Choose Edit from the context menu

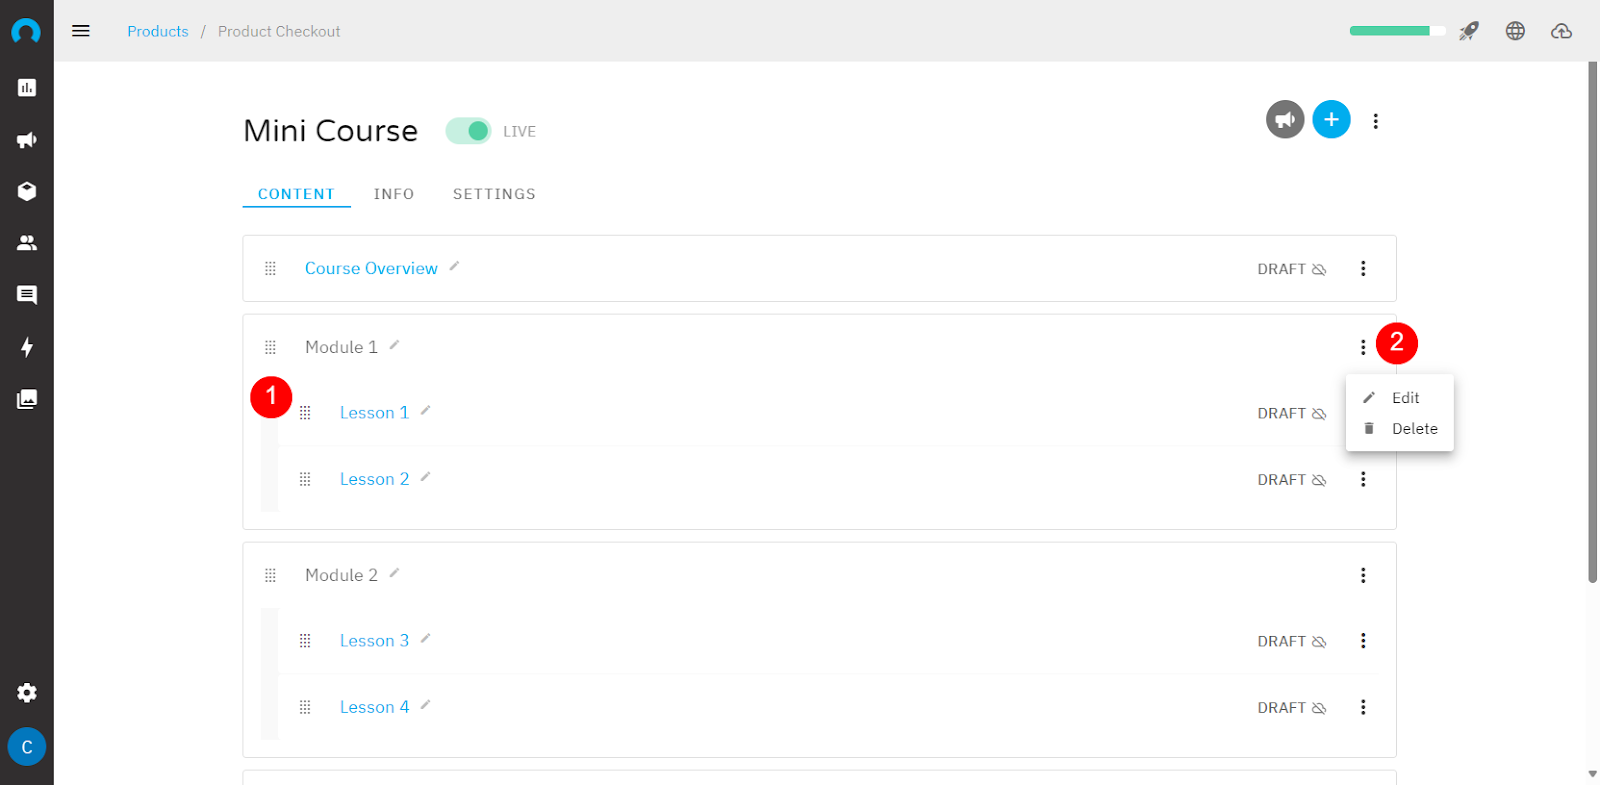click(x=1400, y=398)
